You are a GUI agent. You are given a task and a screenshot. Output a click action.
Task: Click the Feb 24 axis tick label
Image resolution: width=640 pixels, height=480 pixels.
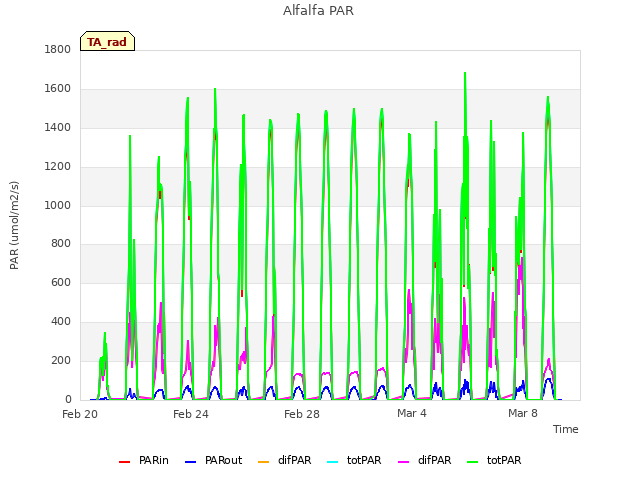coord(191,414)
